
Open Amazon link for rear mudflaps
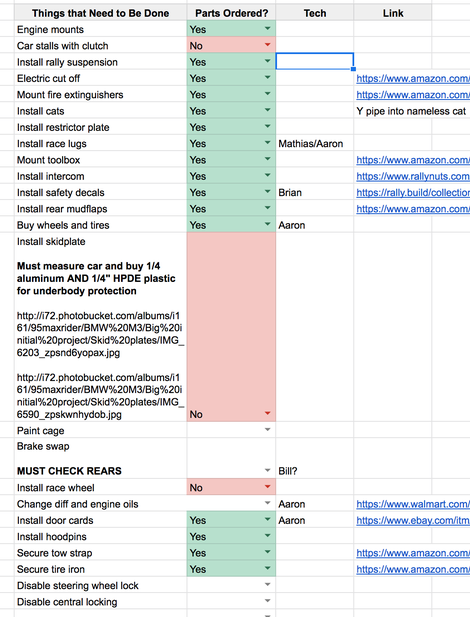point(413,209)
